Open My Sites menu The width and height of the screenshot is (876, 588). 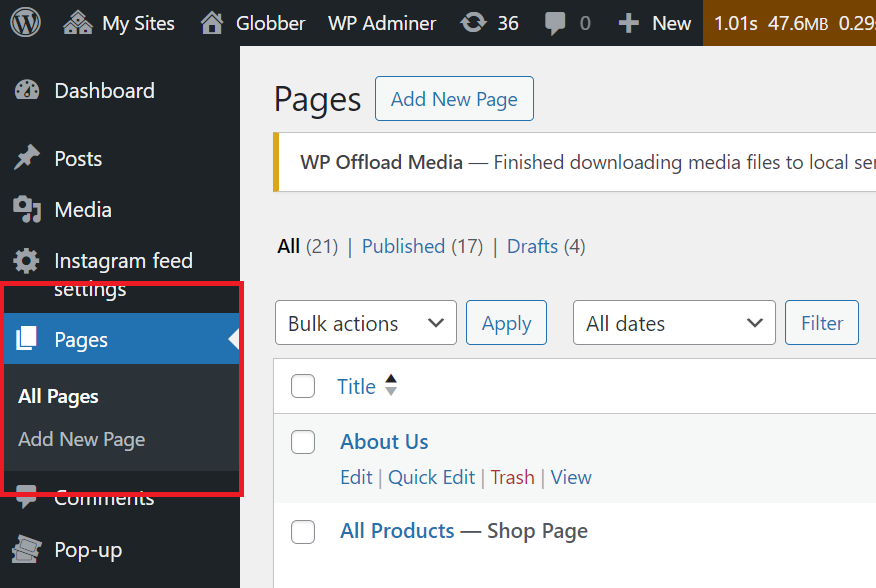(x=138, y=23)
